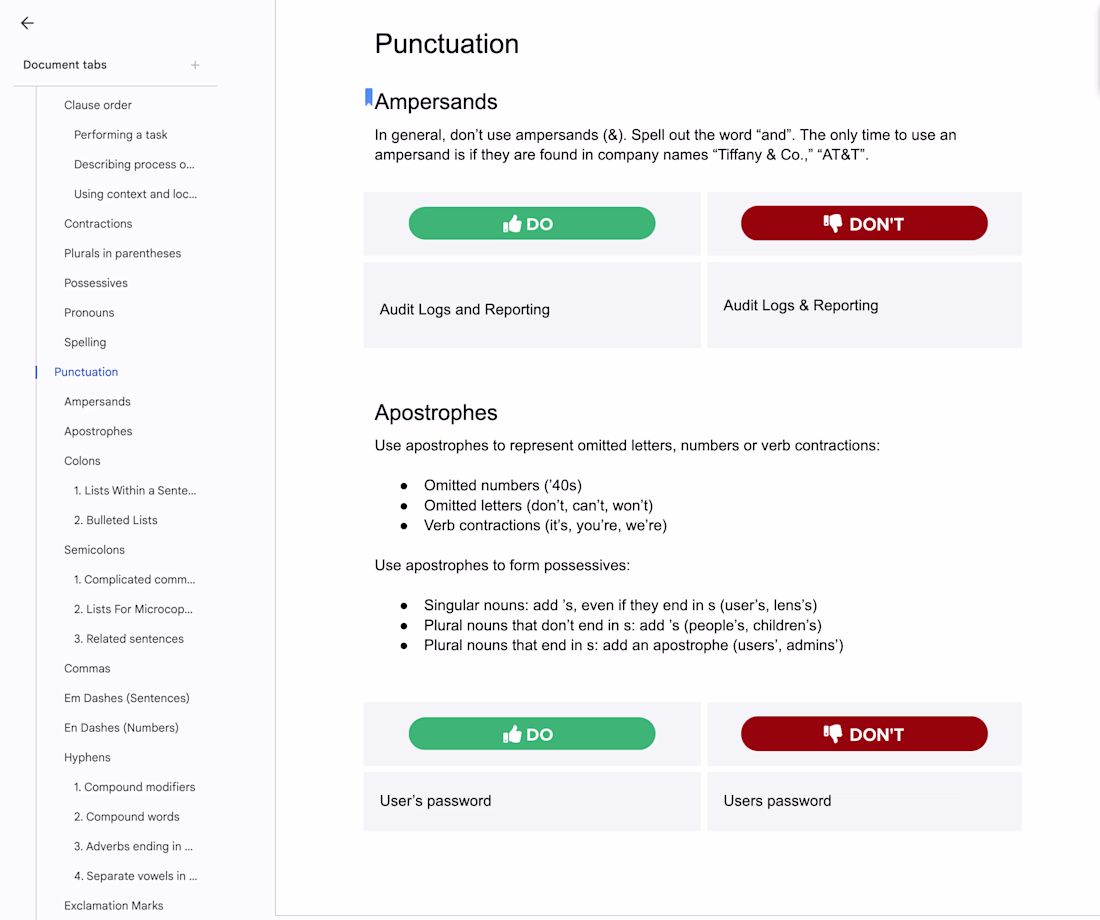This screenshot has width=1100, height=920.
Task: Select Apostrophes in the document outline
Action: [x=98, y=432]
